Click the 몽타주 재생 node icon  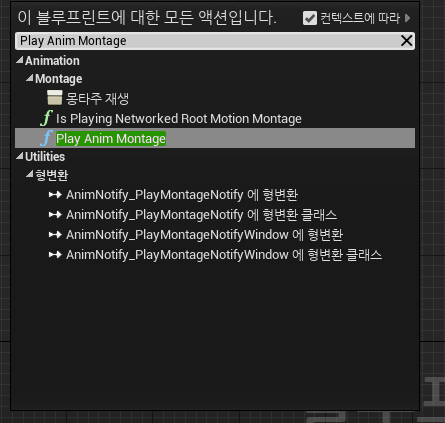pyautogui.click(x=55, y=98)
